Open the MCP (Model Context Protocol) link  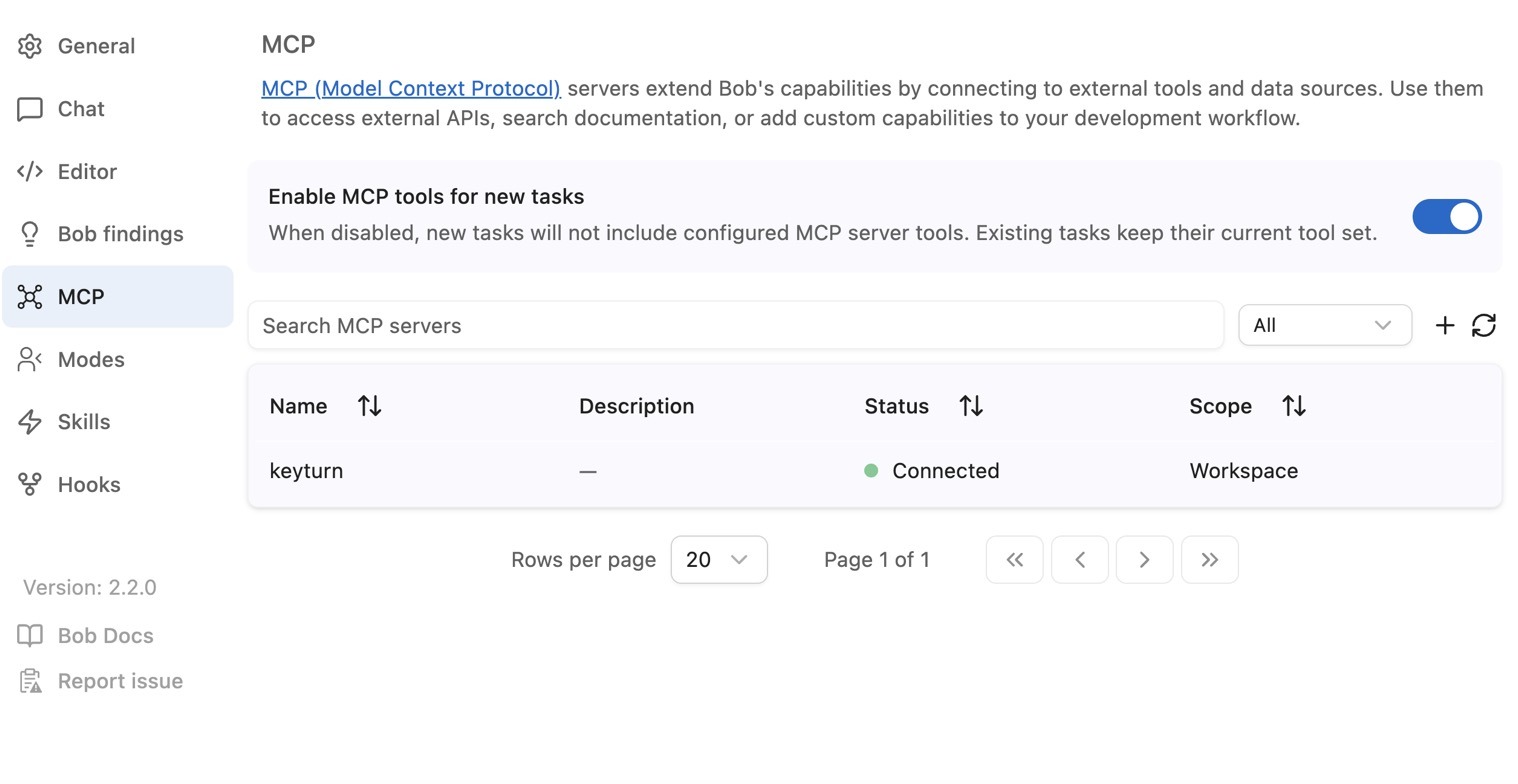[x=411, y=88]
